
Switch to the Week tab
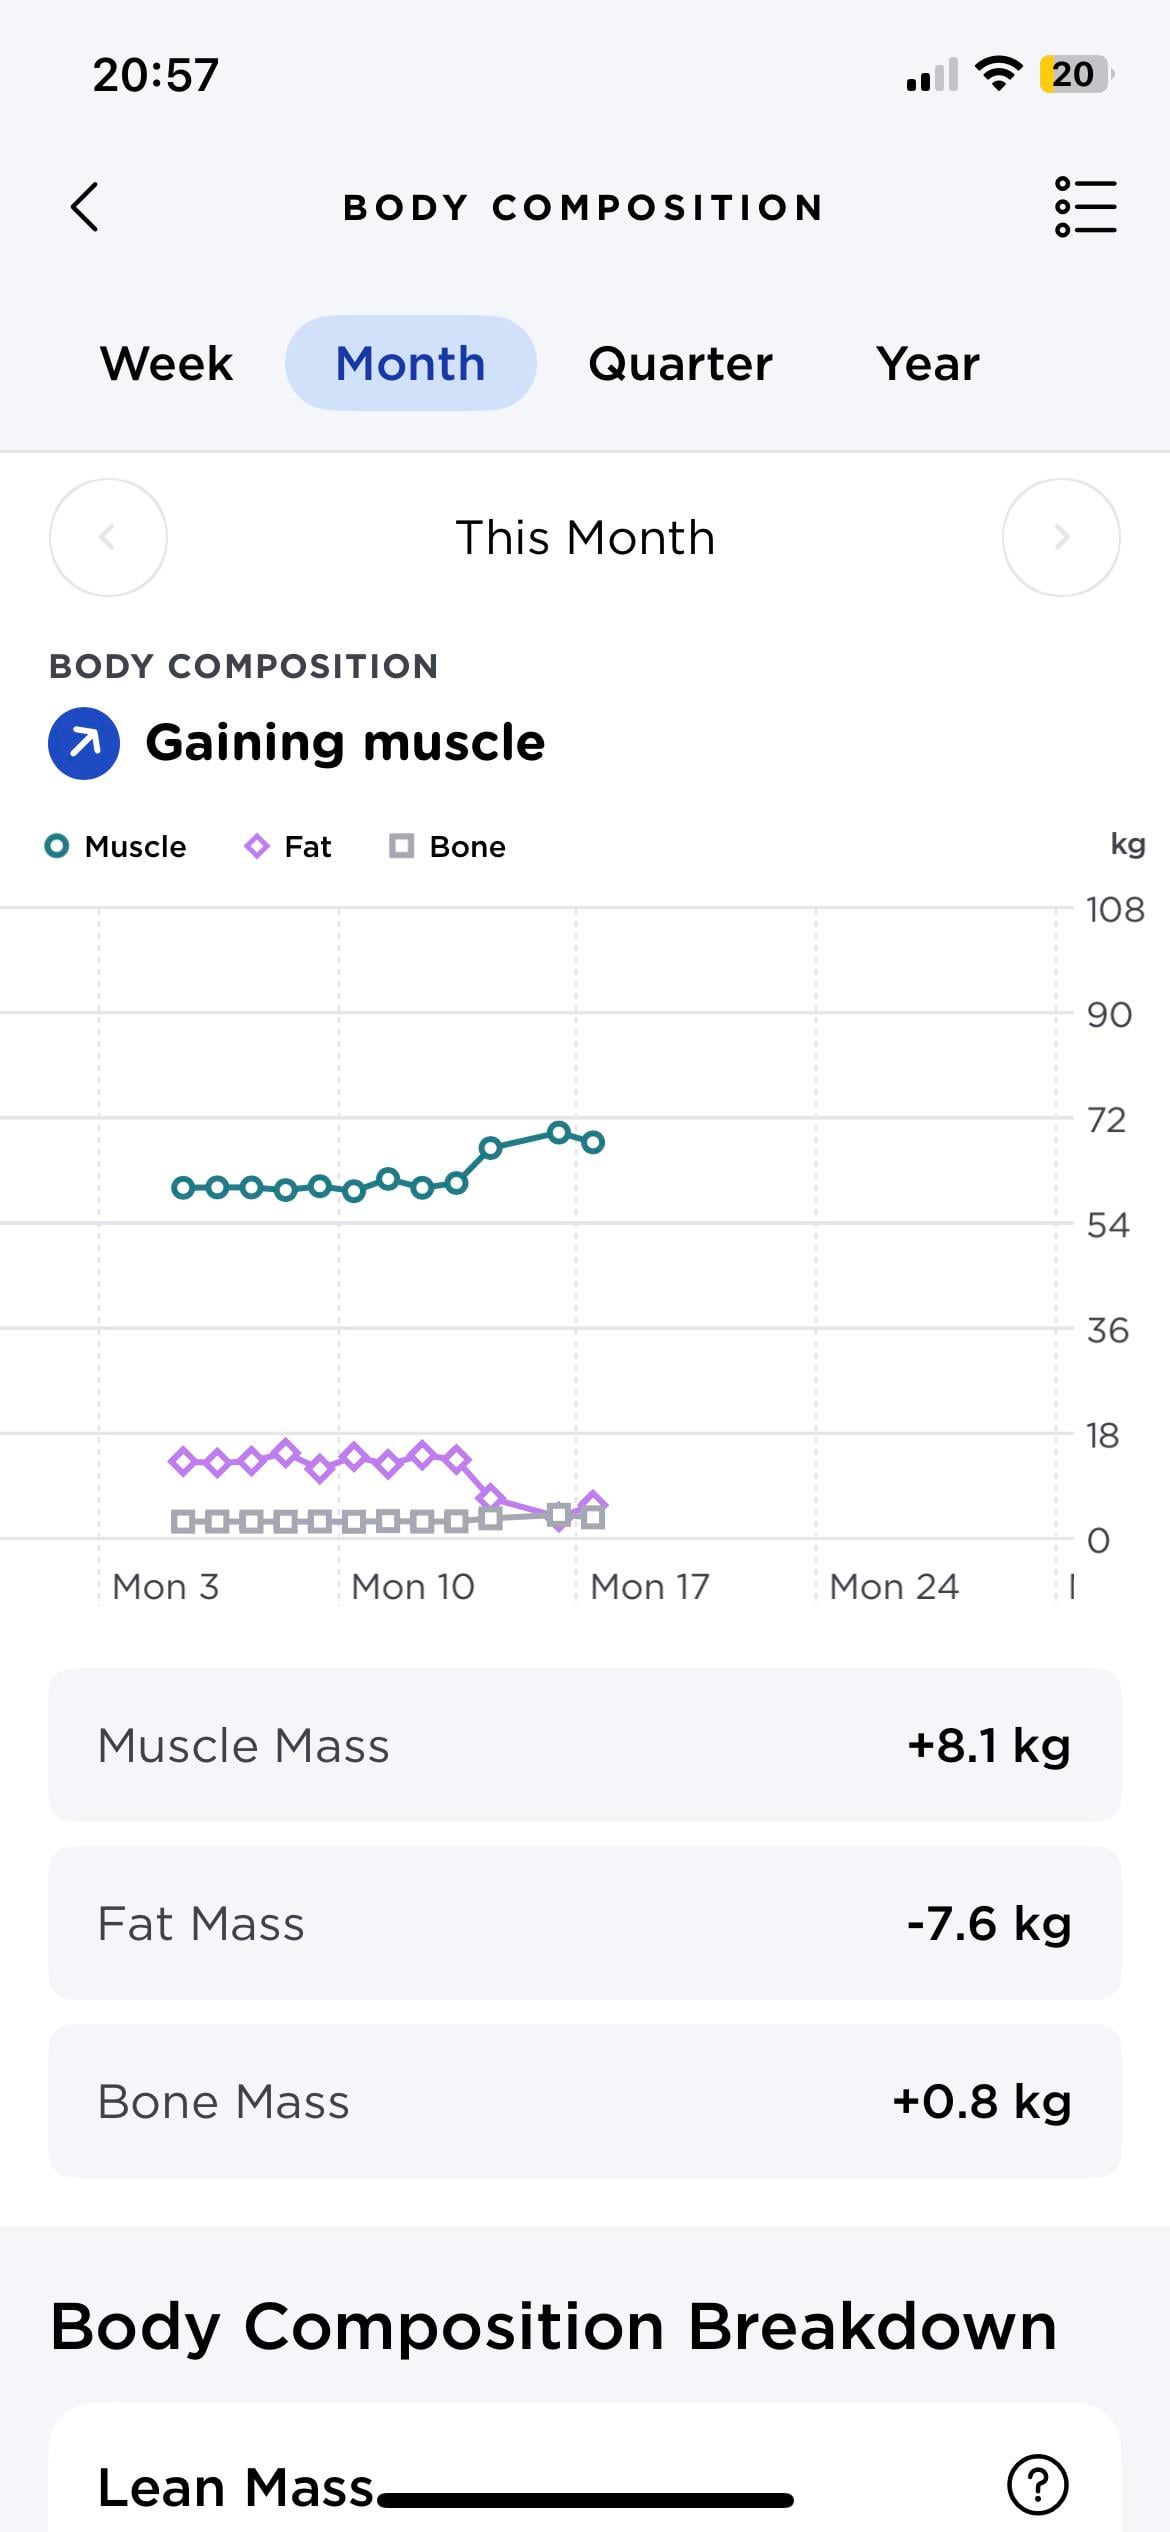pos(167,363)
